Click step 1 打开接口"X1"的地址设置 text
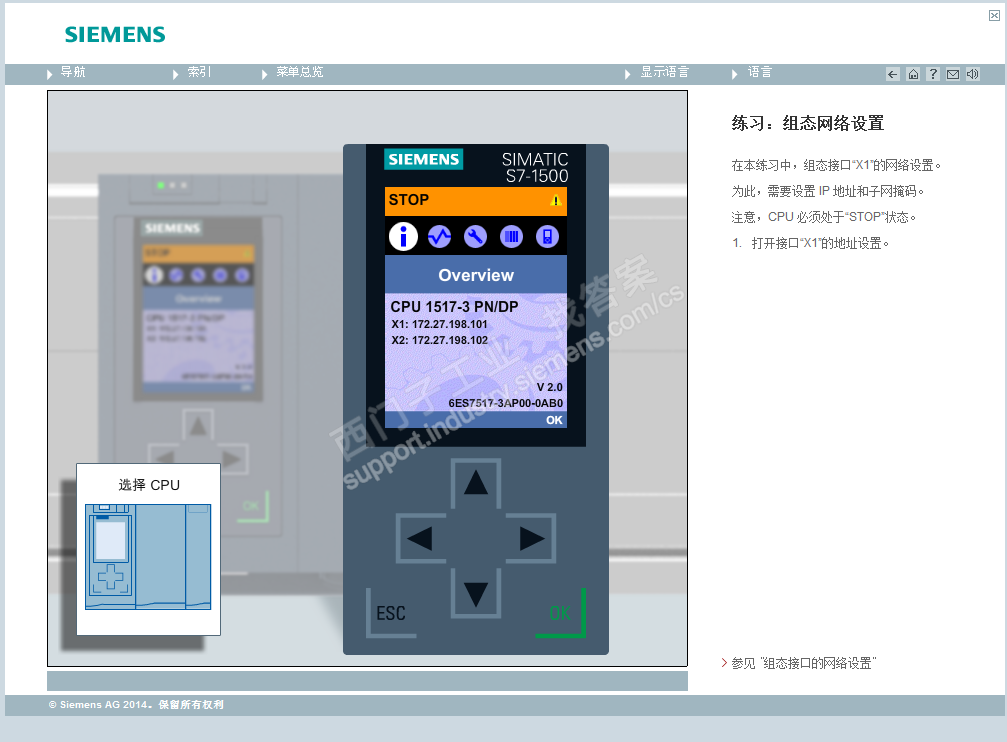1007x742 pixels. (810, 243)
